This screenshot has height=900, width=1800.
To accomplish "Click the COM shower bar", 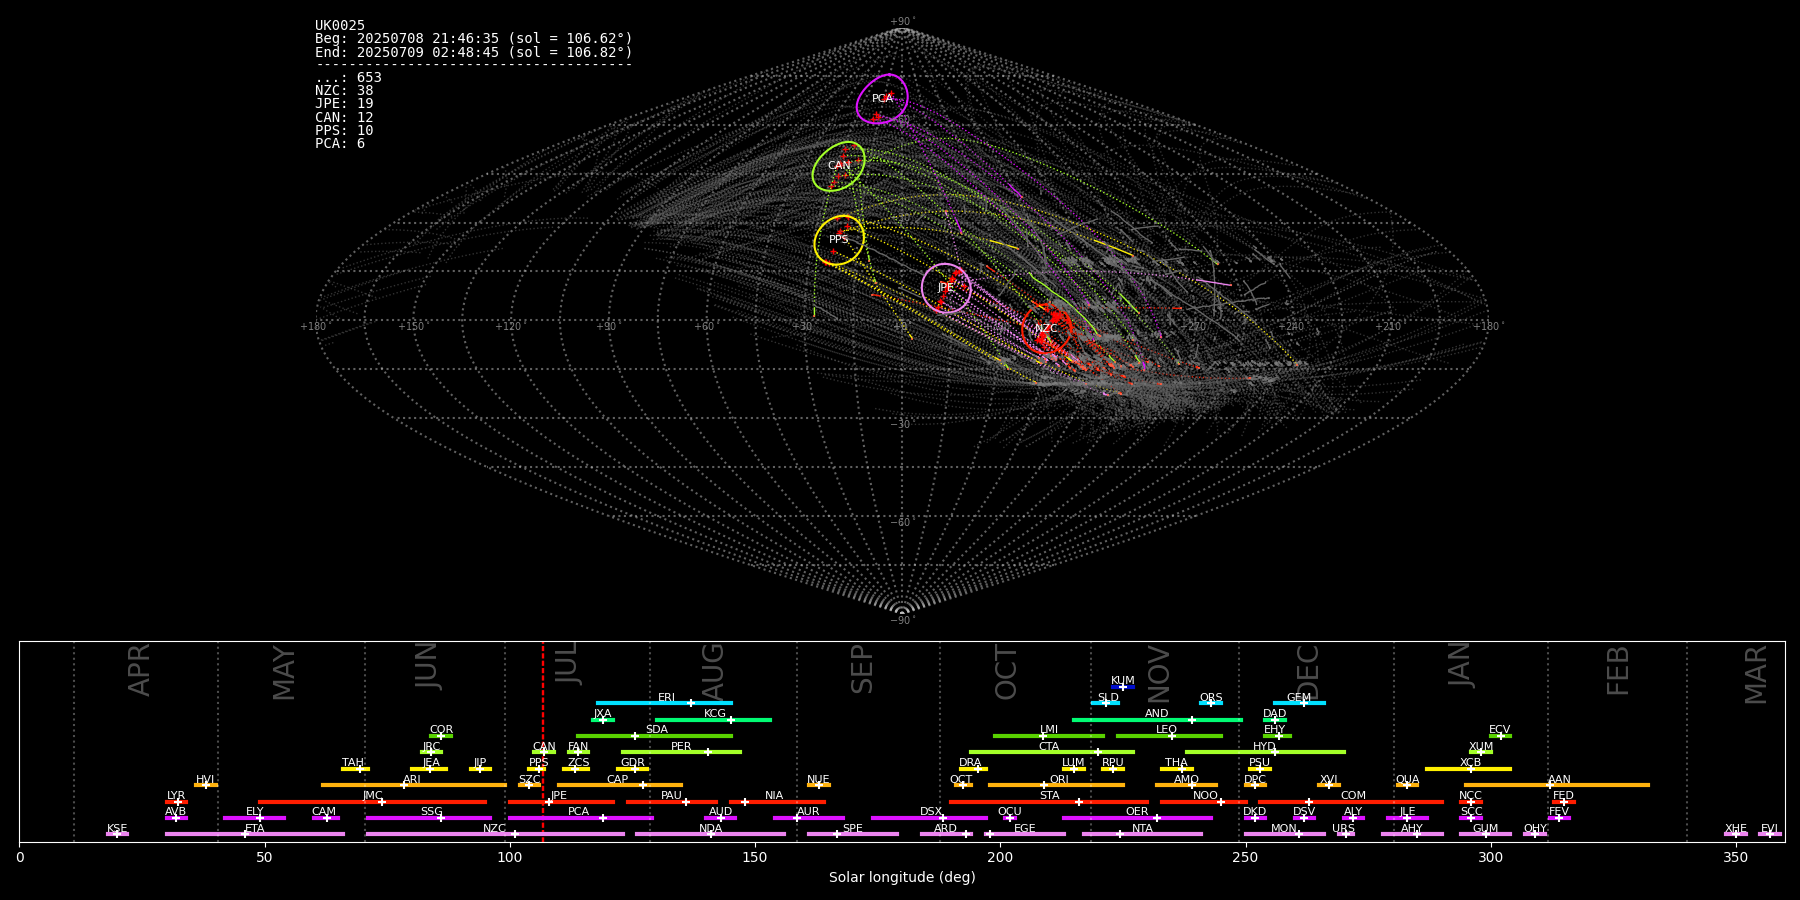I will (1351, 802).
